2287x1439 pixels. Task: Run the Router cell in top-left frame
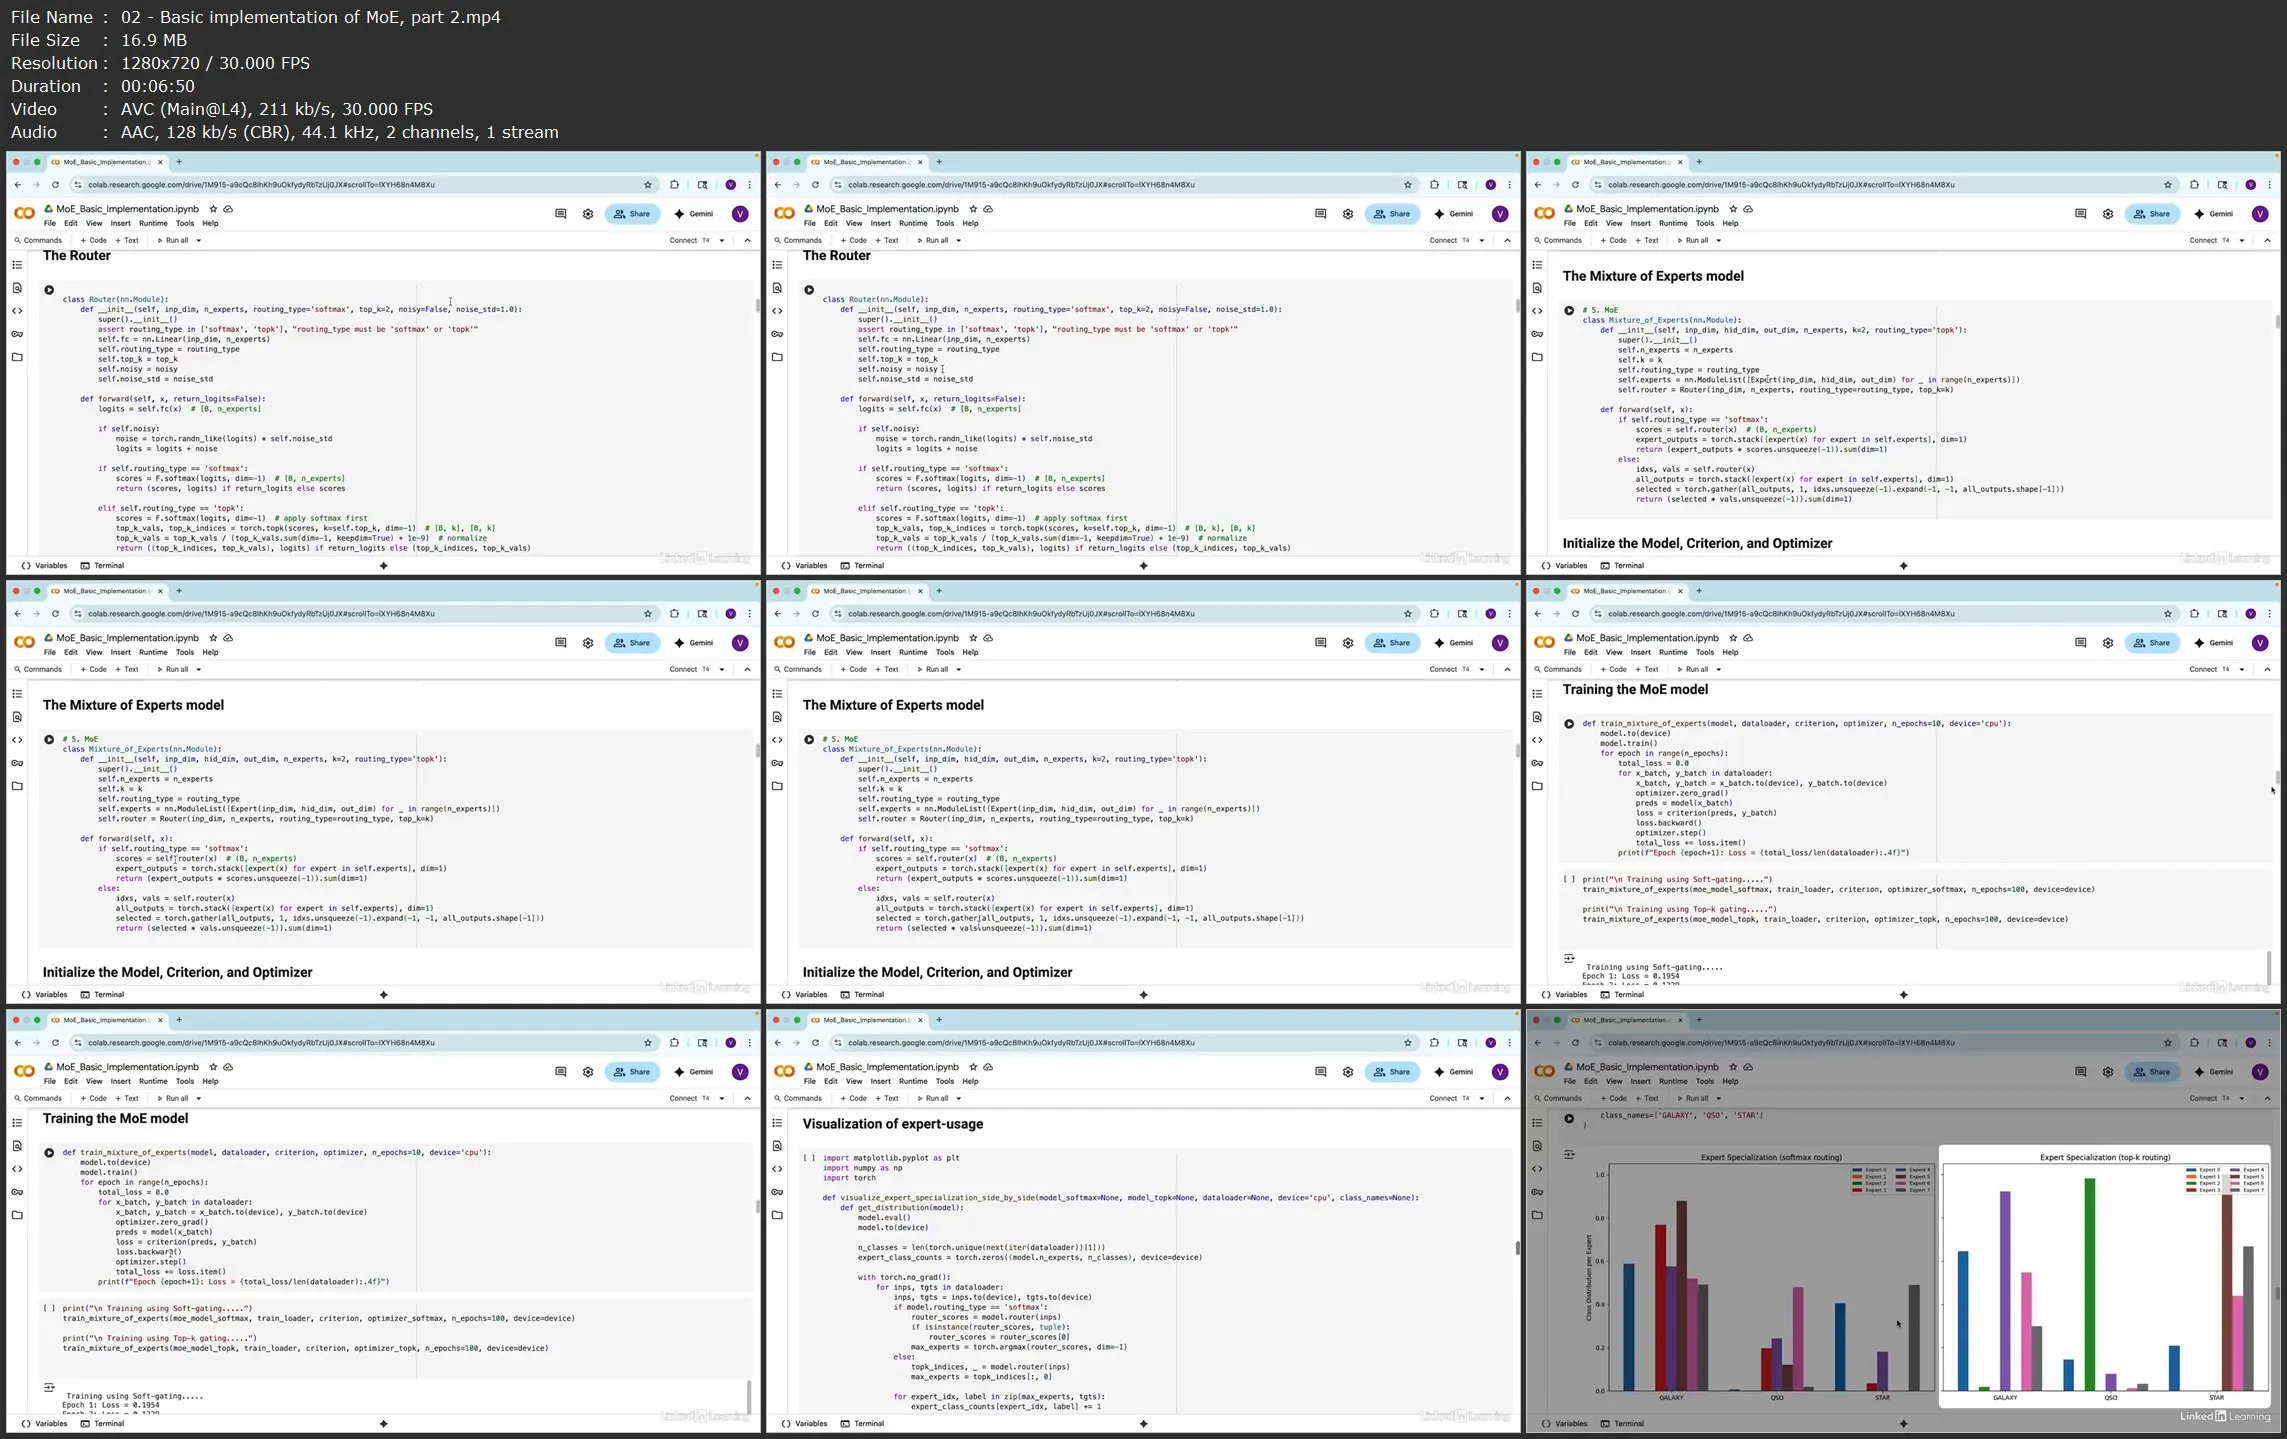tap(49, 290)
